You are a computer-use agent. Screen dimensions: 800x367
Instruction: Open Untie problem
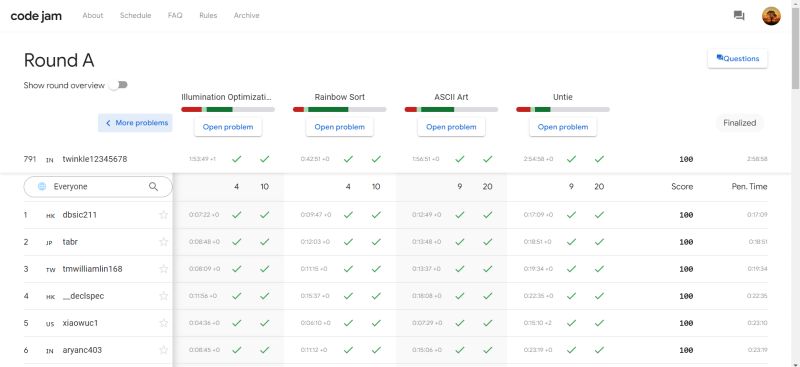click(x=563, y=127)
